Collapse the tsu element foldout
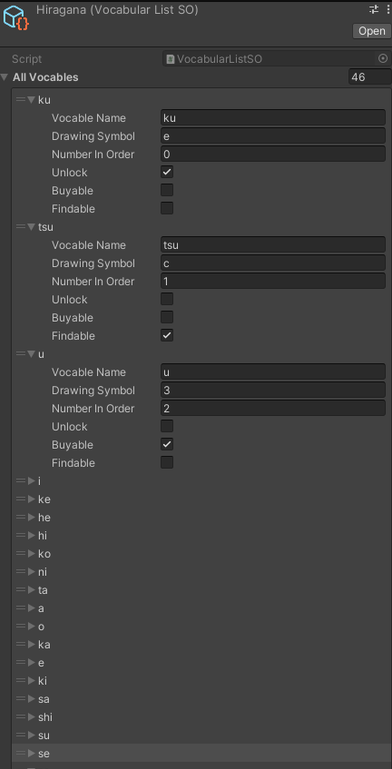 click(31, 227)
